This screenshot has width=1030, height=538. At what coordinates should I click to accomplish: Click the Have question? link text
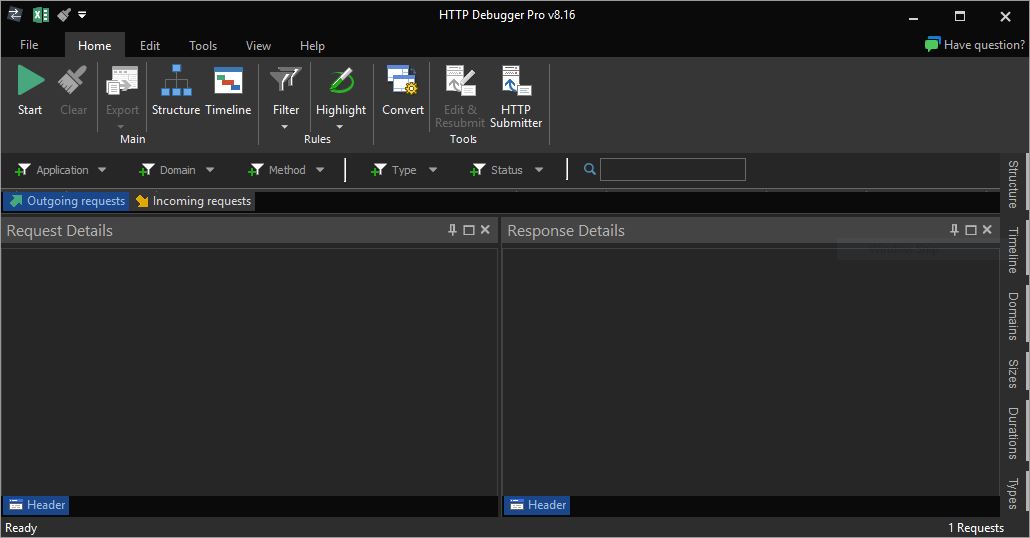(984, 45)
